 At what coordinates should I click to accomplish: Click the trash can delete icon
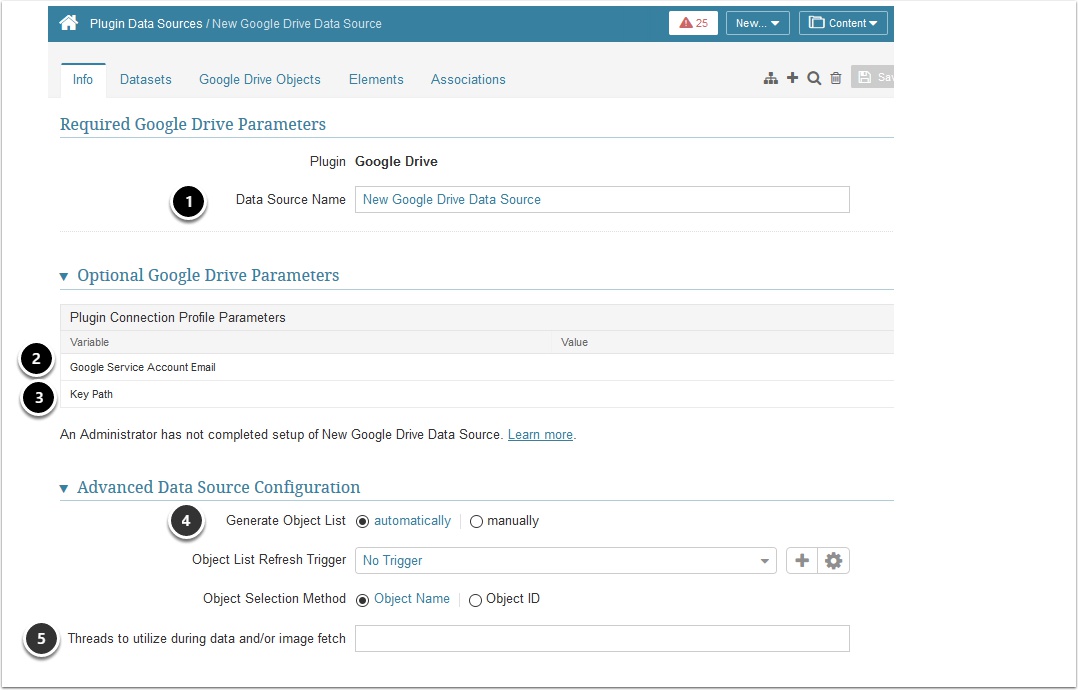(x=836, y=78)
